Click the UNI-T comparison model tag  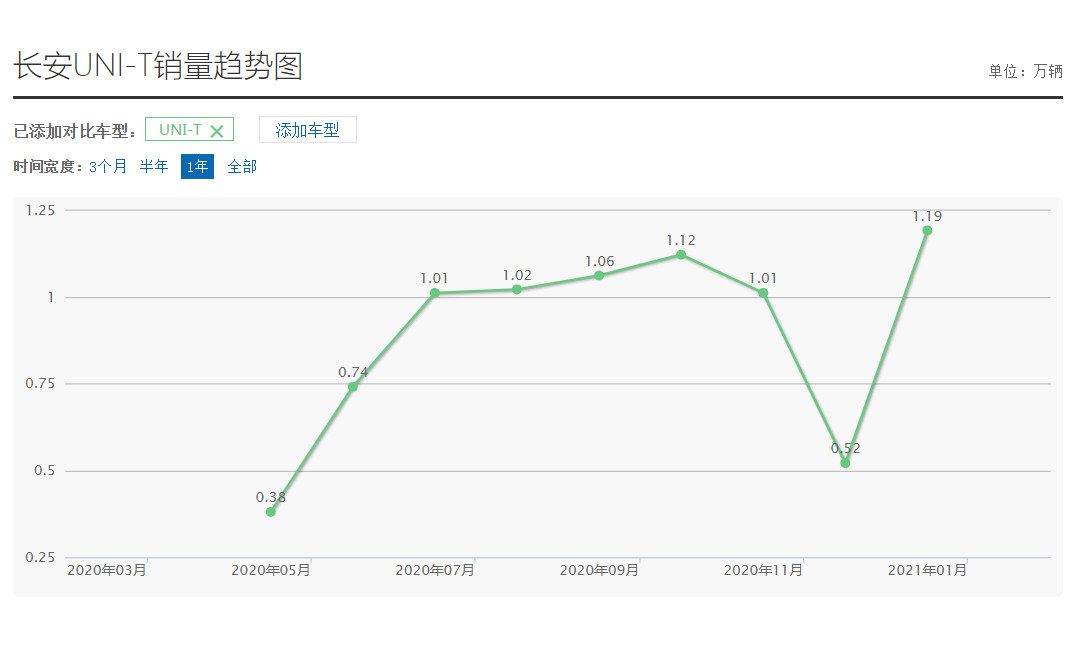coord(180,130)
